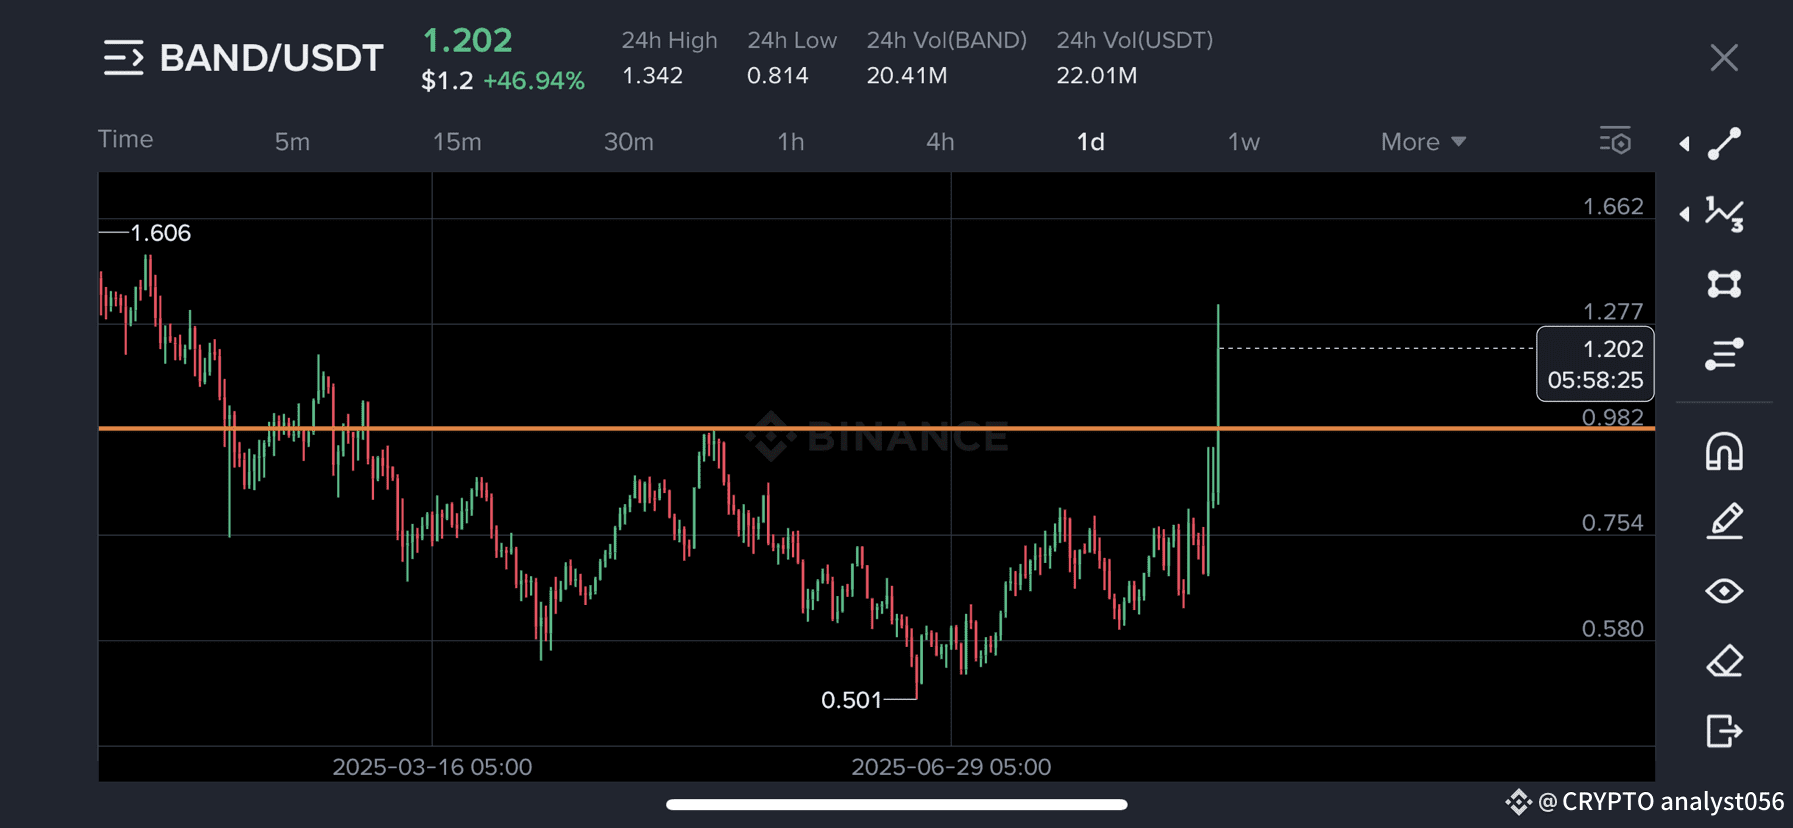Tap the 1.662 price axis label
The height and width of the screenshot is (828, 1793).
[x=1612, y=207]
